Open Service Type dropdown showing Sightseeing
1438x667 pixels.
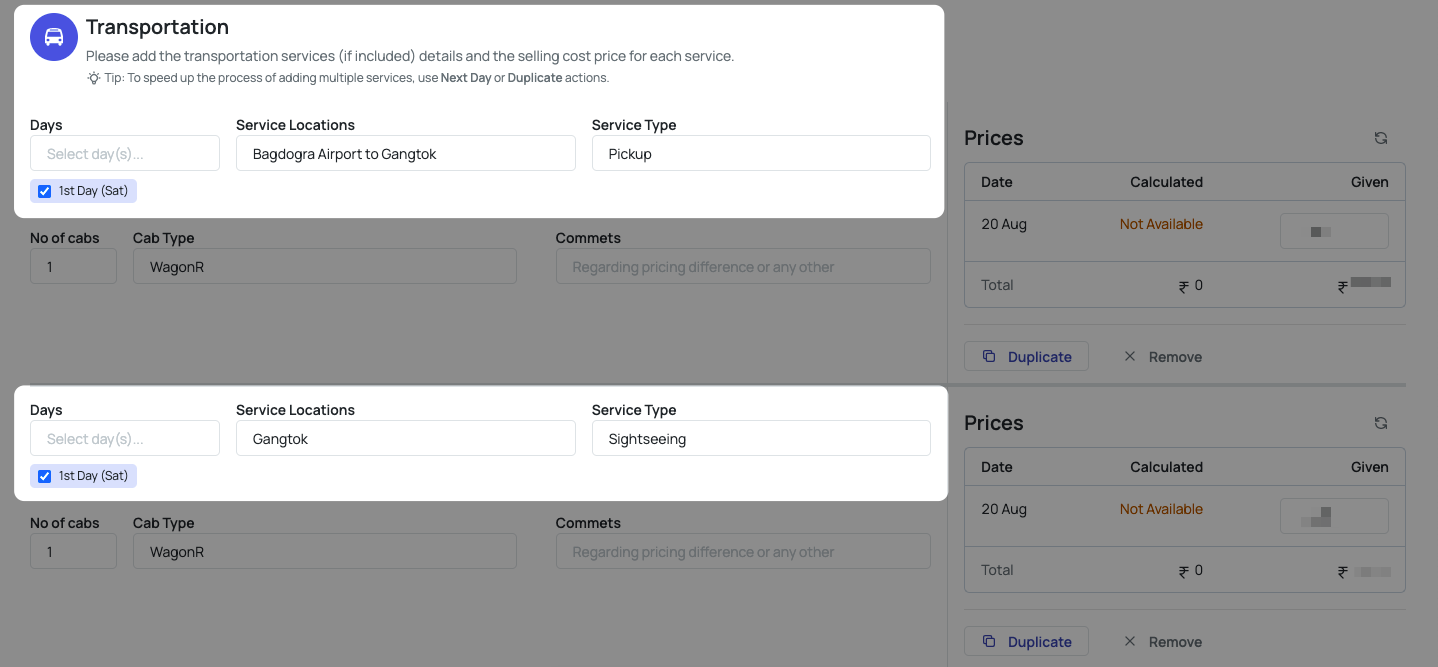[761, 439]
